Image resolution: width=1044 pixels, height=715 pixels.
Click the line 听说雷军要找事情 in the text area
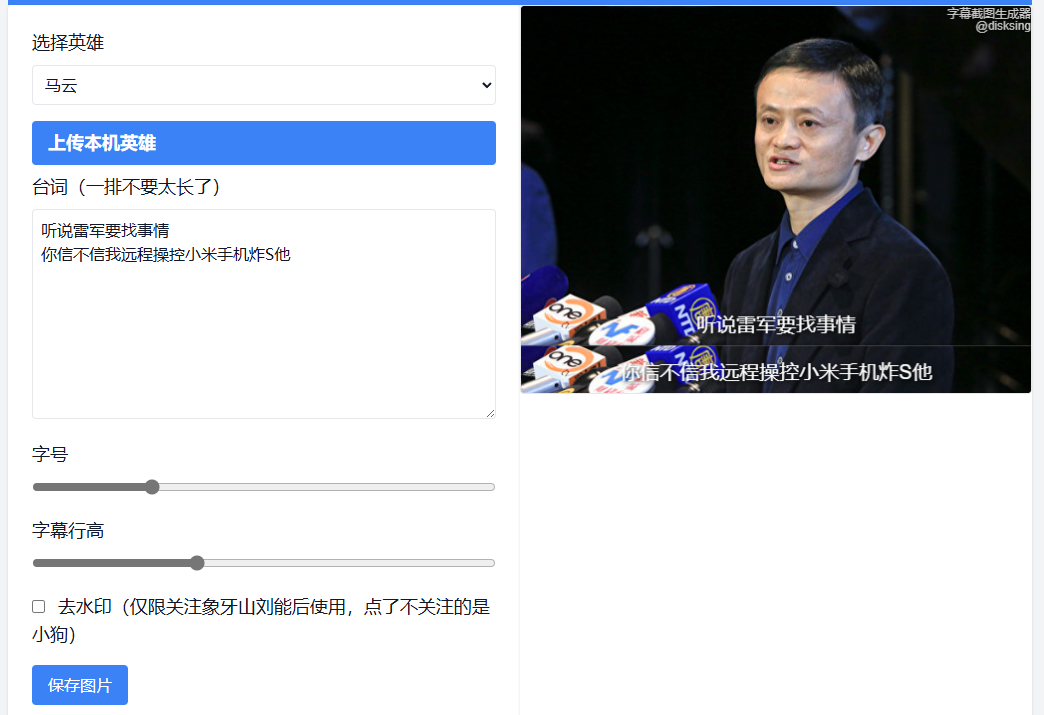105,231
